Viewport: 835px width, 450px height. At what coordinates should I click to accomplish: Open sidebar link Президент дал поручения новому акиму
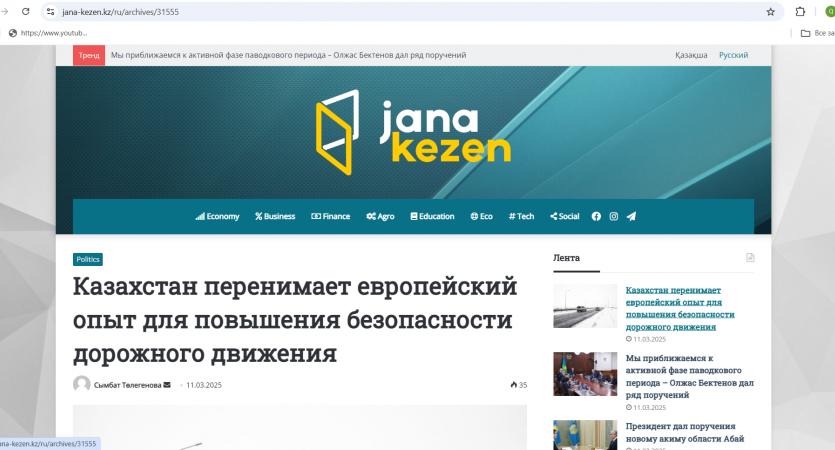pyautogui.click(x=685, y=432)
